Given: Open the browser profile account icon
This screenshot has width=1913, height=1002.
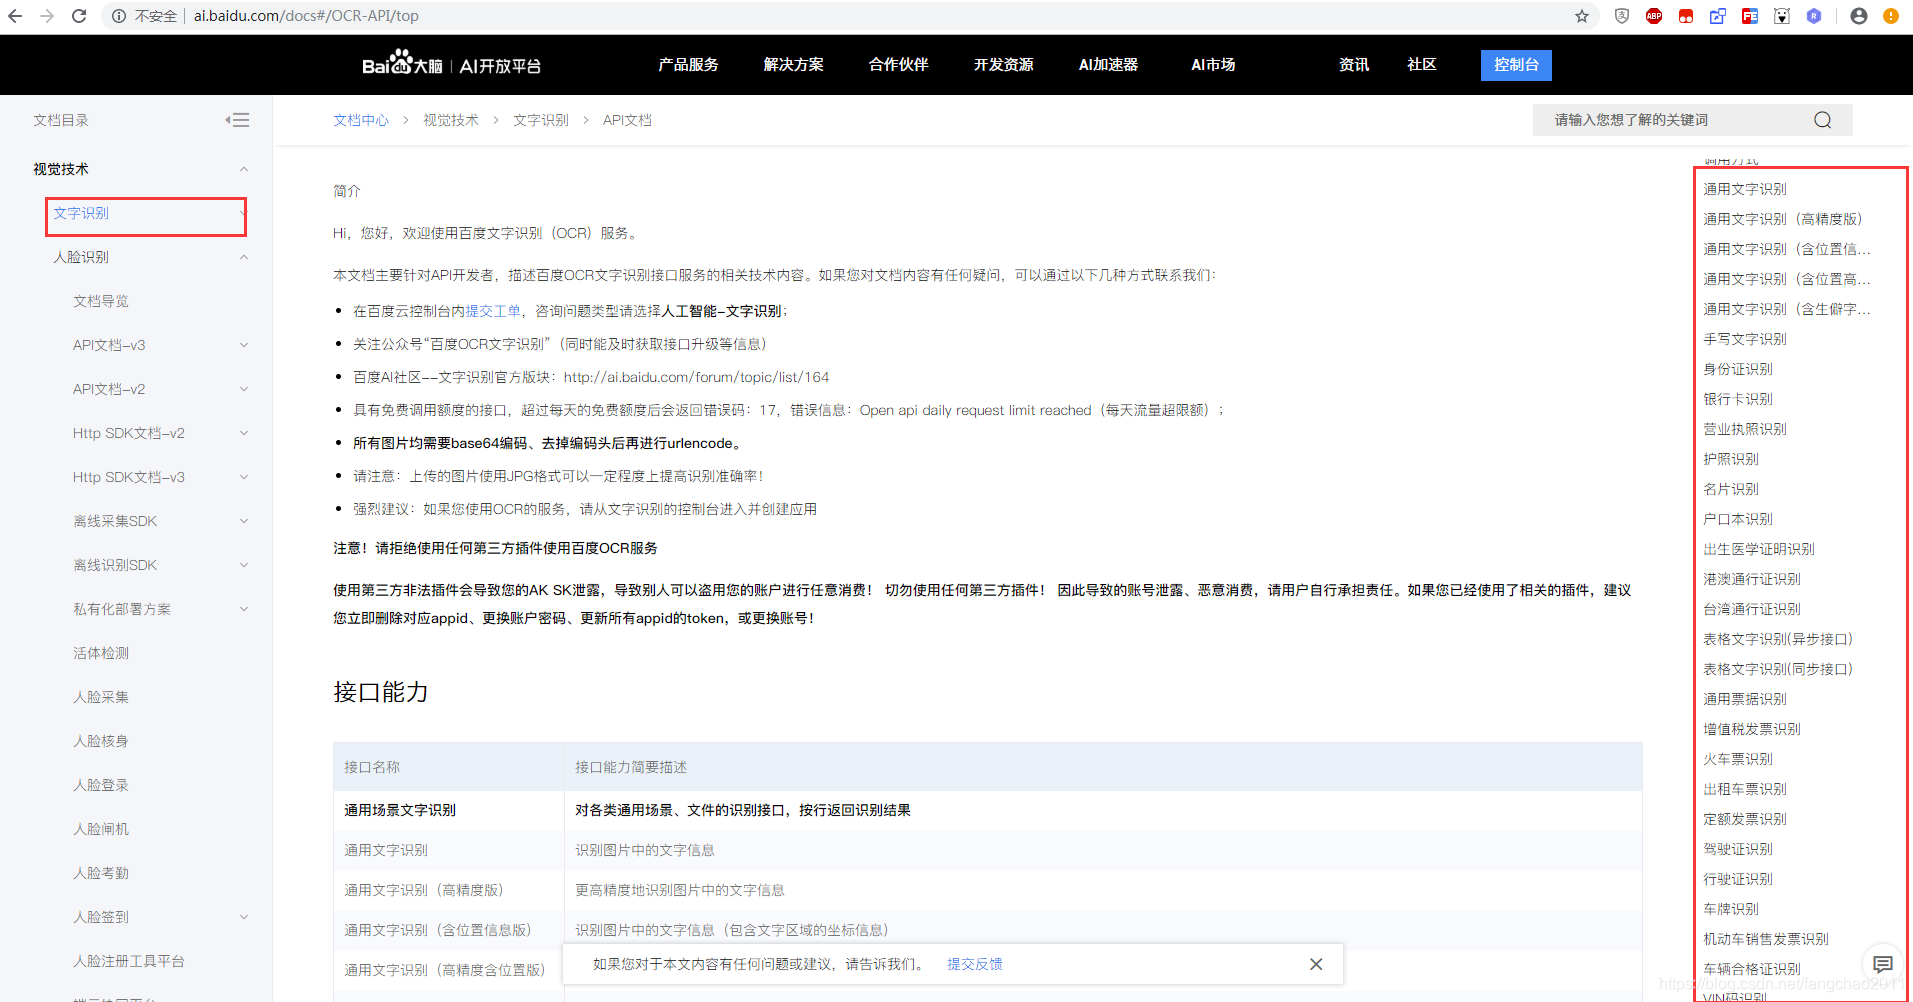Looking at the screenshot, I should pos(1859,16).
